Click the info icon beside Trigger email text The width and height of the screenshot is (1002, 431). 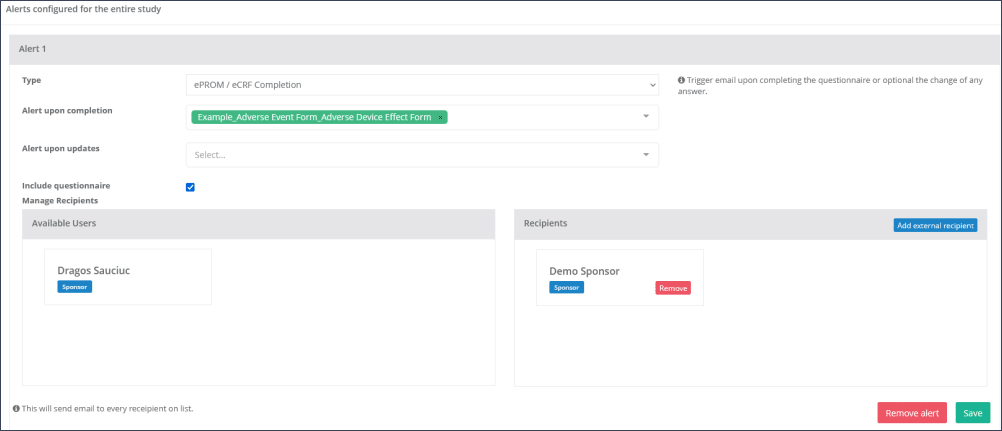click(x=681, y=80)
